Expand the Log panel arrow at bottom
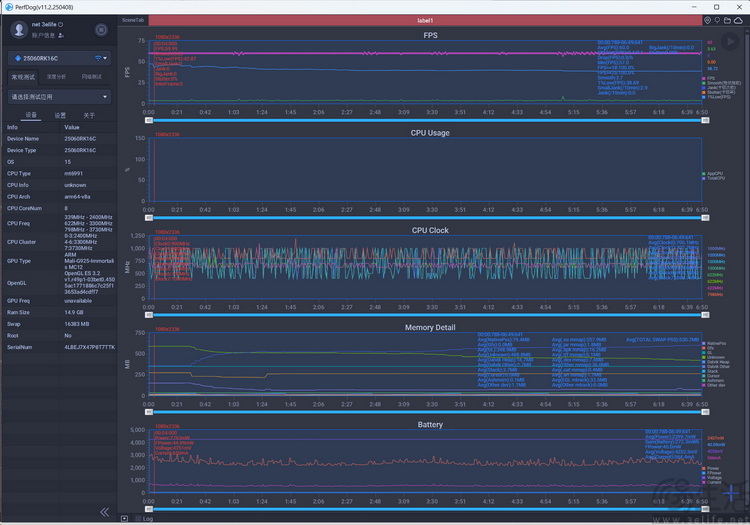 pos(124,518)
